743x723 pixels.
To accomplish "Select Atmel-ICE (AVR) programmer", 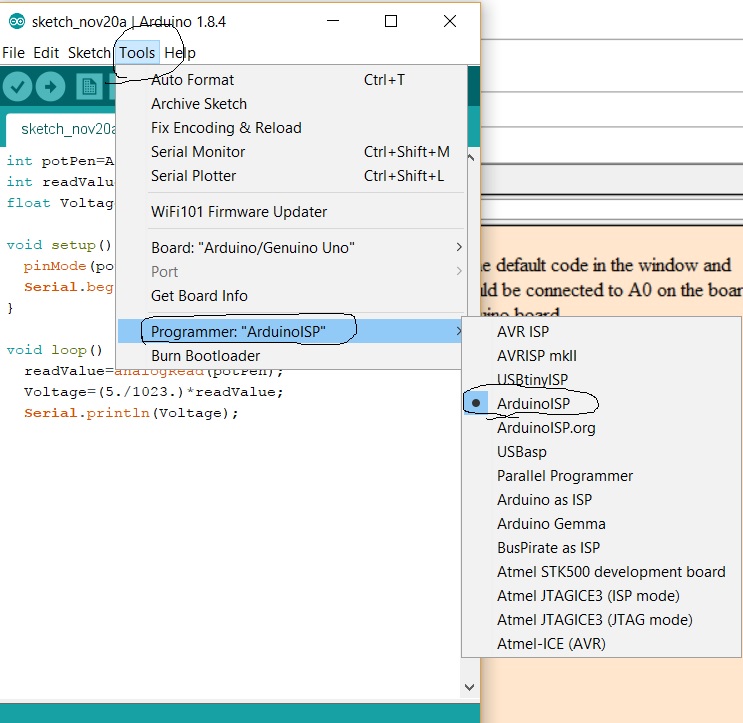I will (x=601, y=644).
